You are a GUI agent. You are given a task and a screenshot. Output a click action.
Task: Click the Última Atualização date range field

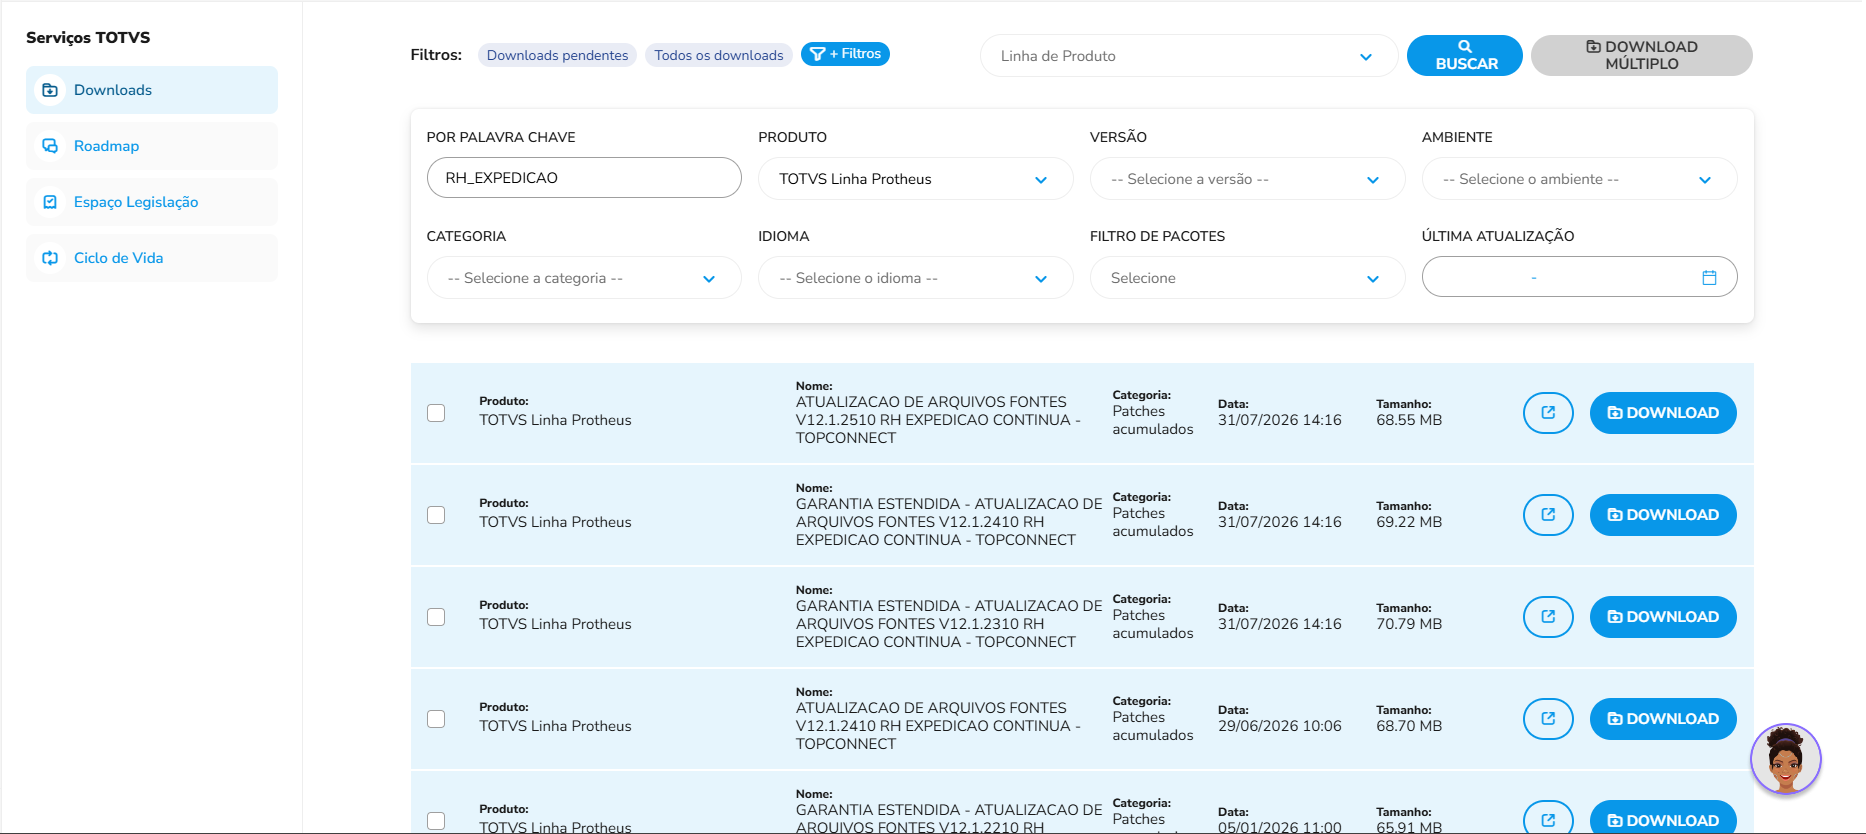[1579, 277]
